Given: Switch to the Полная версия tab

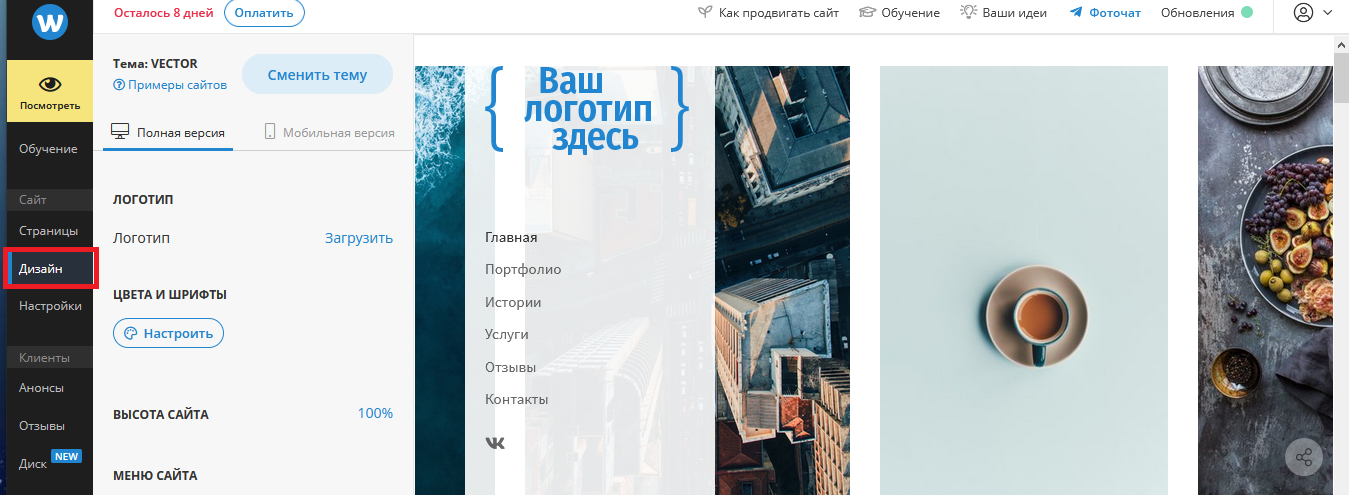Looking at the screenshot, I should (168, 132).
